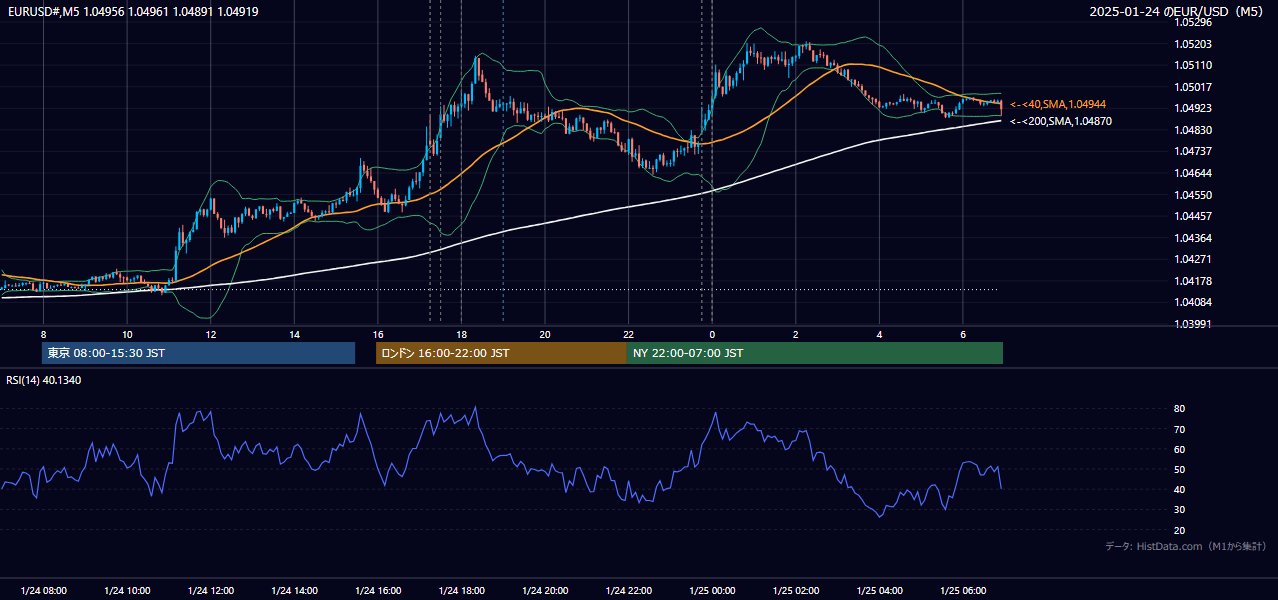Click RSI scale level 40
1278x600 pixels.
tap(1180, 489)
